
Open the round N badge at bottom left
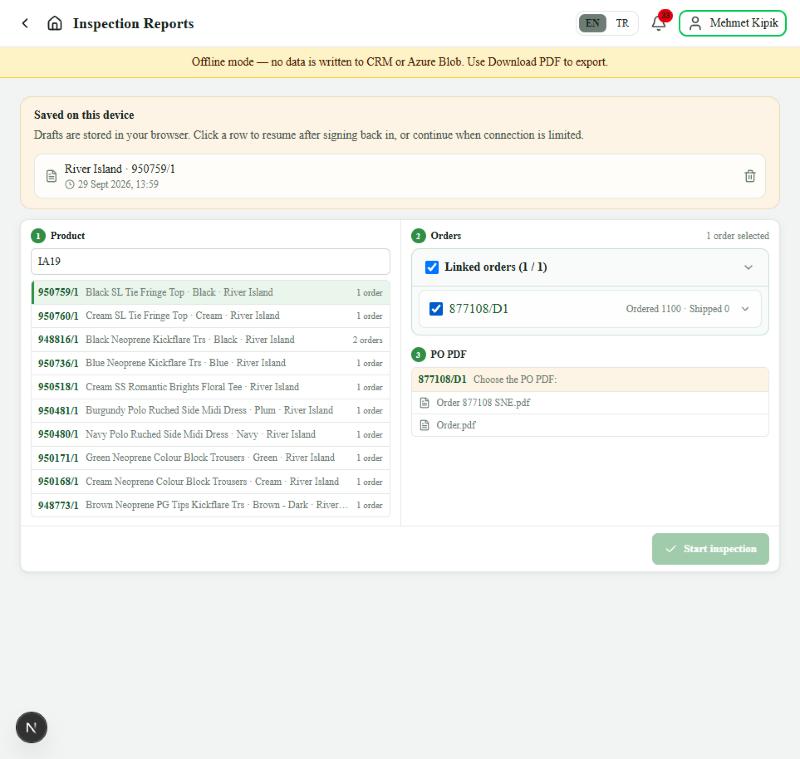32,727
